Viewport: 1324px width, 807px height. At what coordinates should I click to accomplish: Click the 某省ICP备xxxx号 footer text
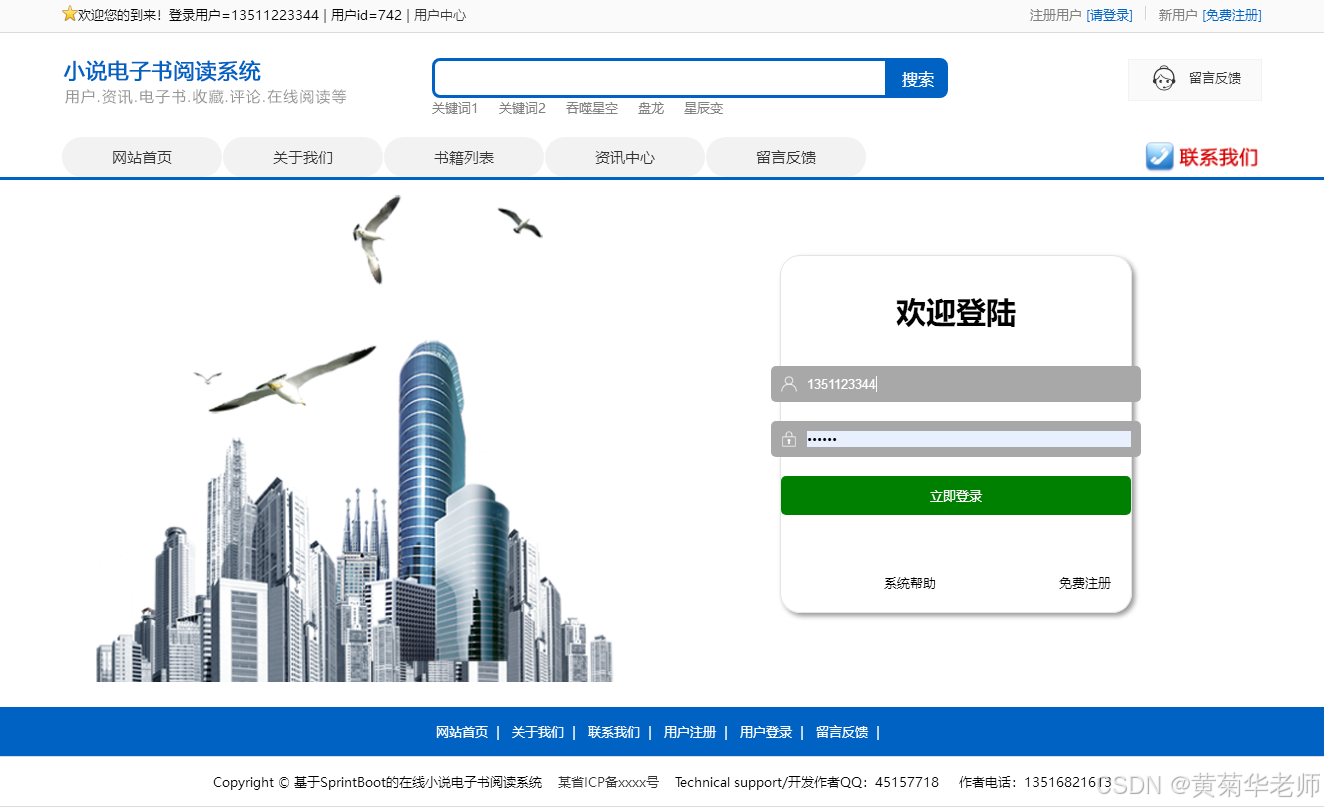608,782
